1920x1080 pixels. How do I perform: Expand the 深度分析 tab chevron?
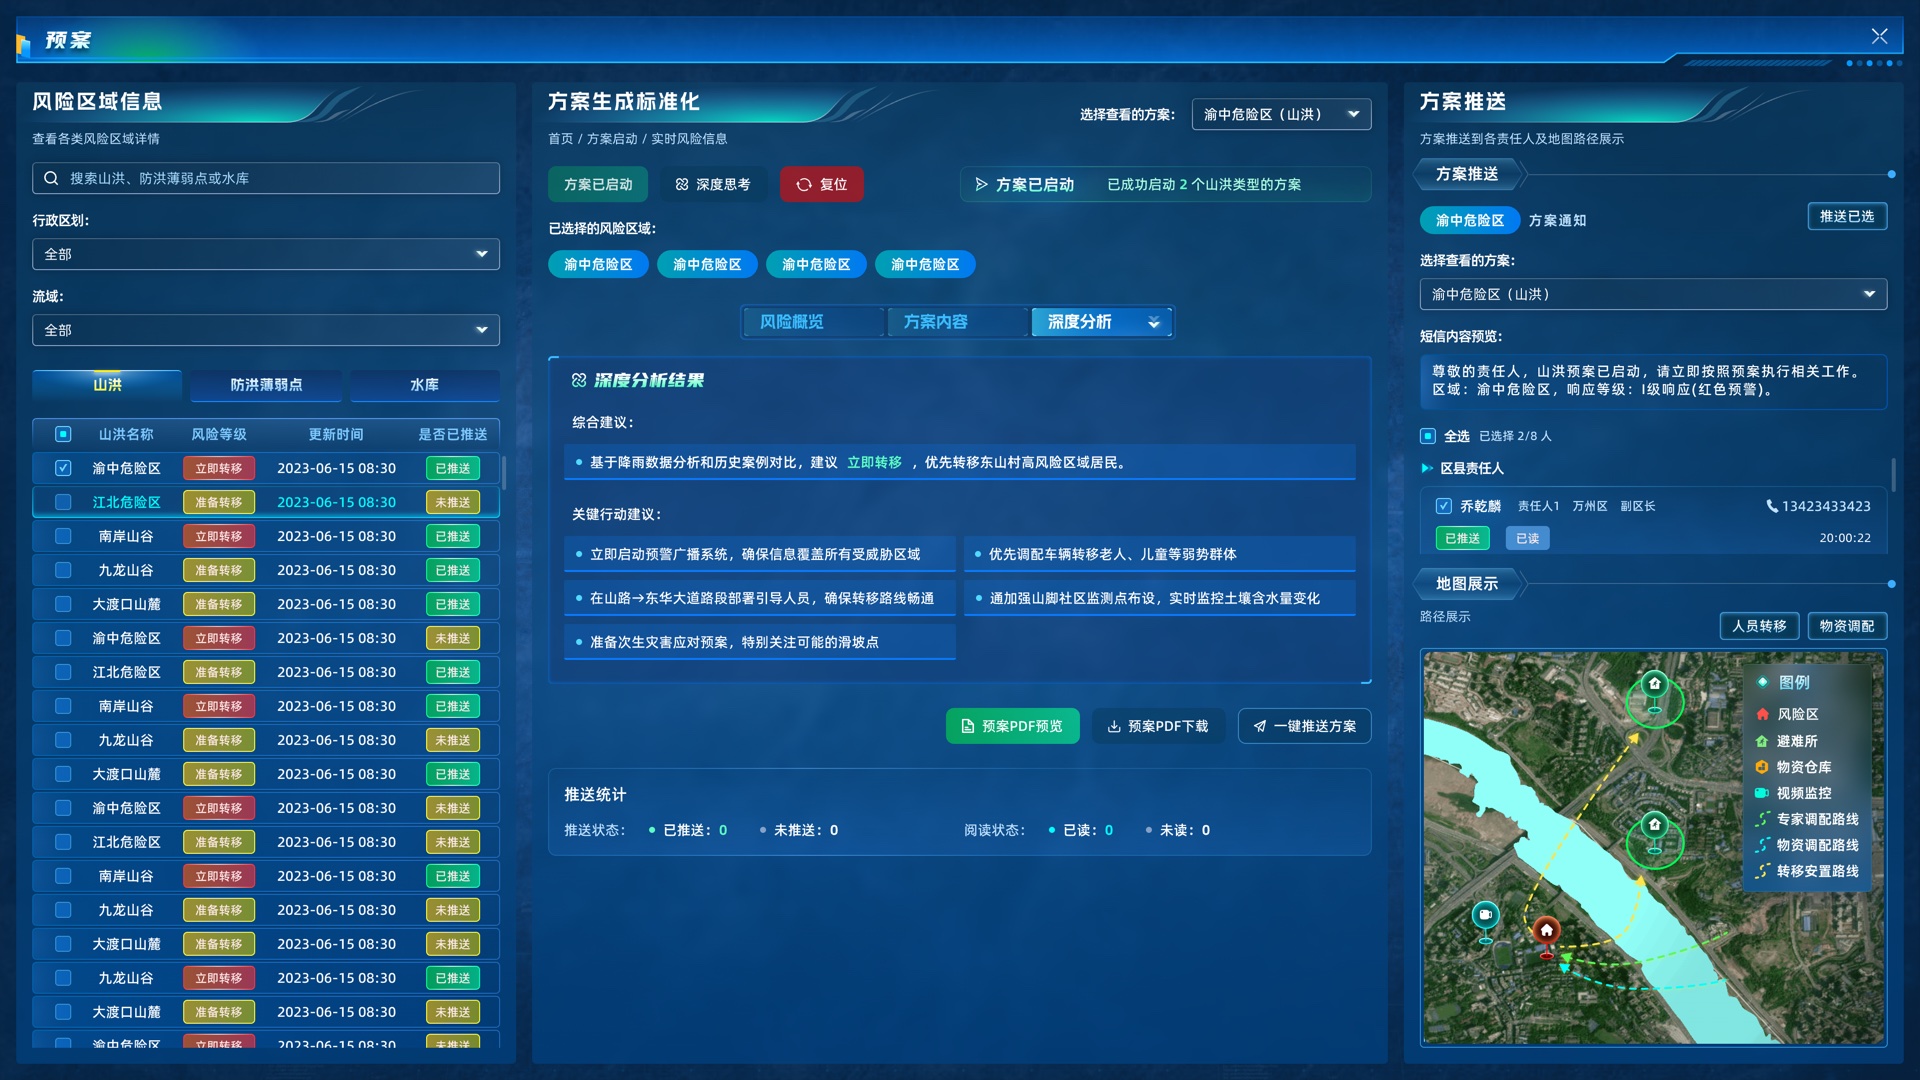pos(1154,322)
